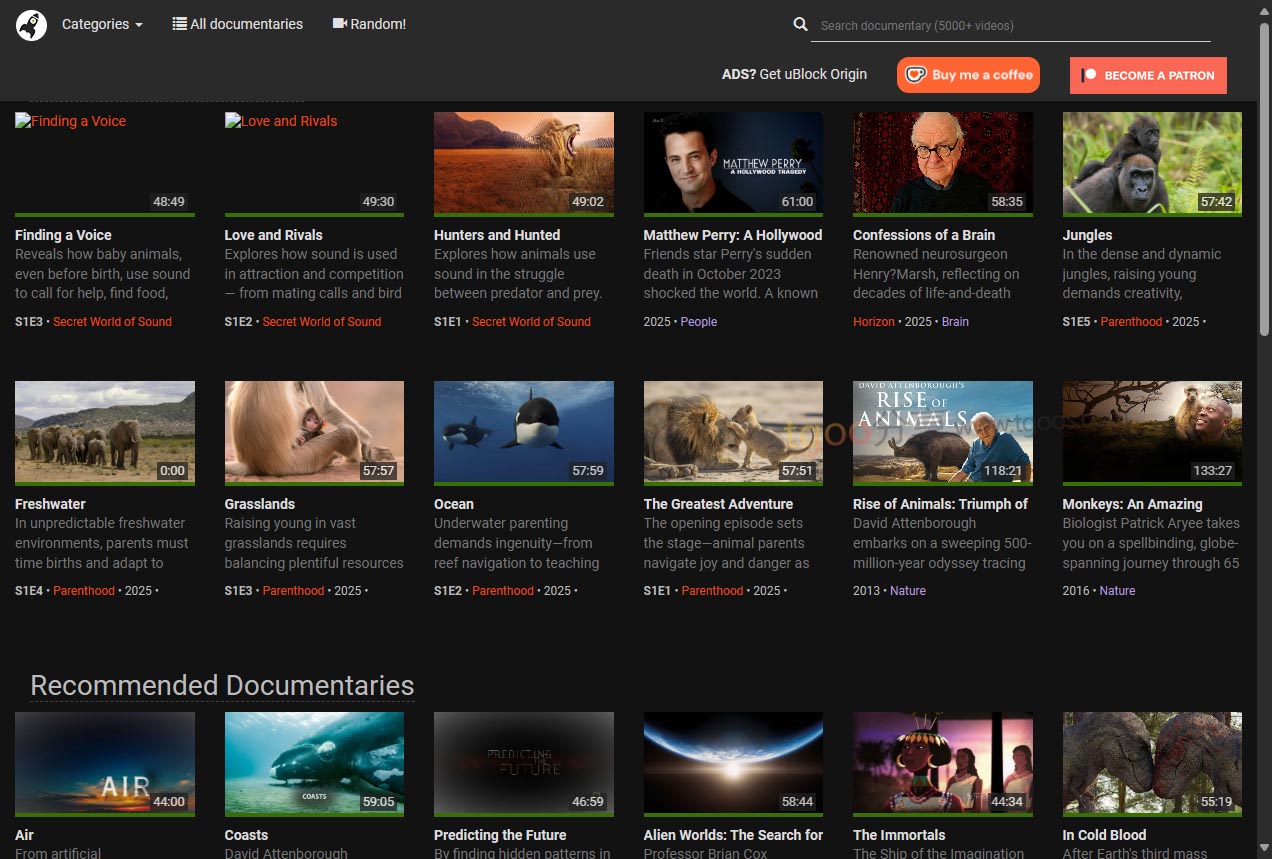Expand the Categories dropdown menu
The width and height of the screenshot is (1272, 859).
[x=102, y=24]
